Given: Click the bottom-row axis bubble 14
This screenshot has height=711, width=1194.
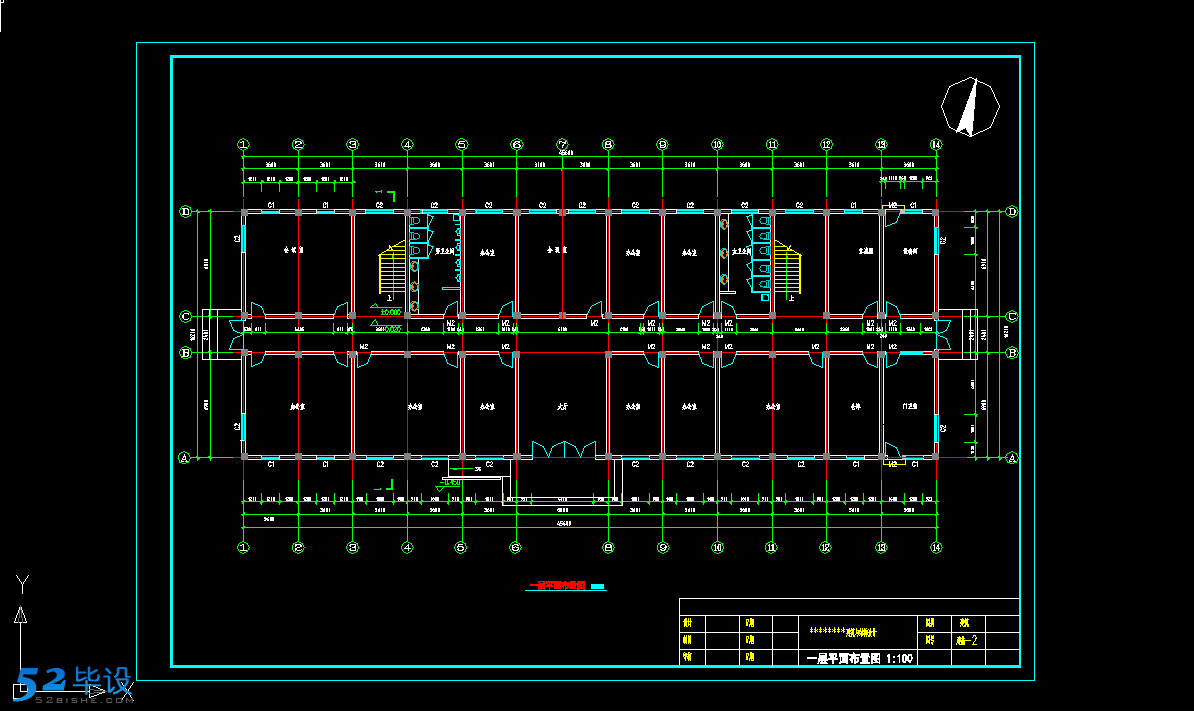Looking at the screenshot, I should pyautogui.click(x=936, y=547).
